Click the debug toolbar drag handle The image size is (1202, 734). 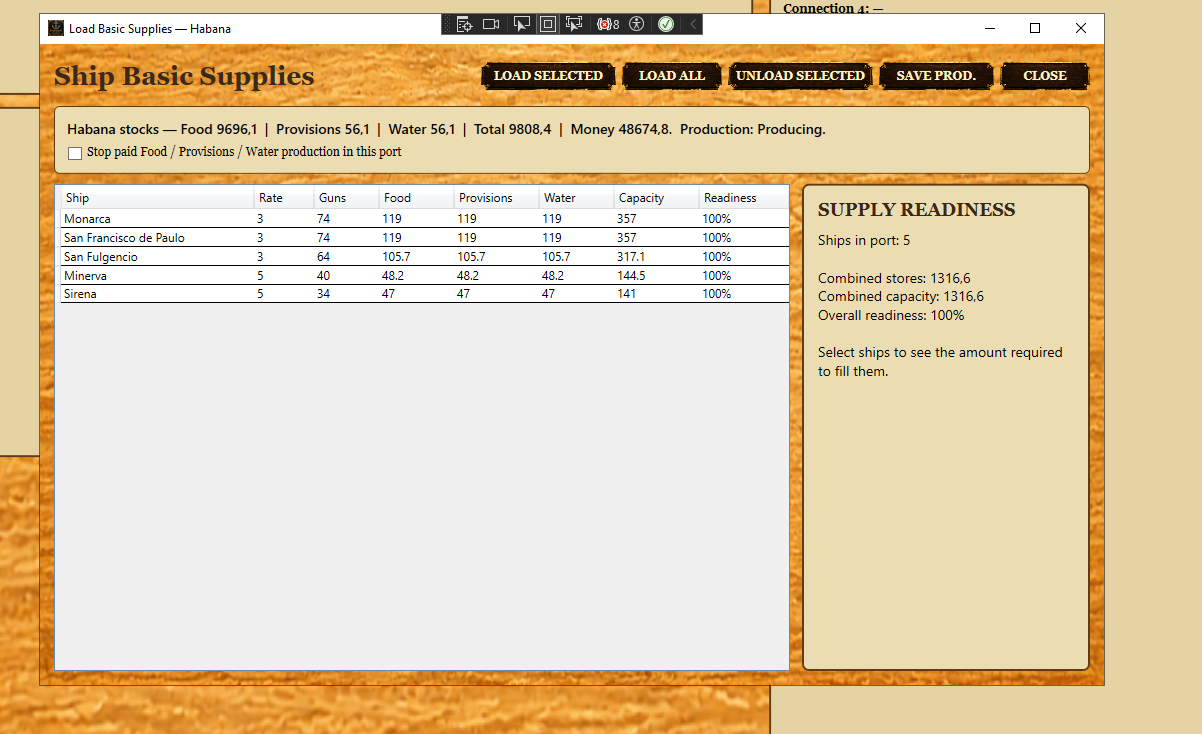(x=447, y=24)
